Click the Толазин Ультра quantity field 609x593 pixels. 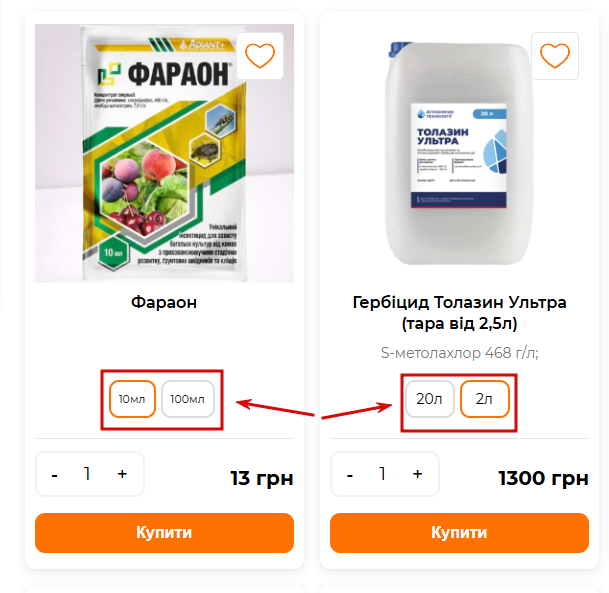383,474
